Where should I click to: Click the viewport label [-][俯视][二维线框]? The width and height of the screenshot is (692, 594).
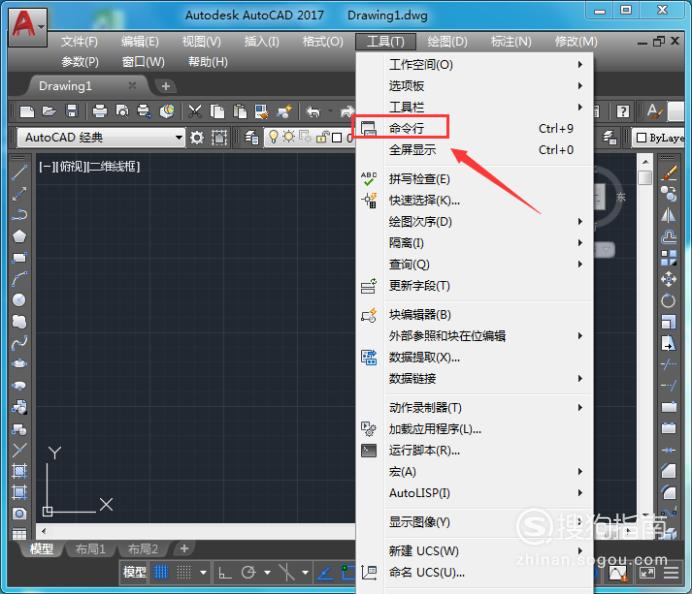pyautogui.click(x=90, y=167)
